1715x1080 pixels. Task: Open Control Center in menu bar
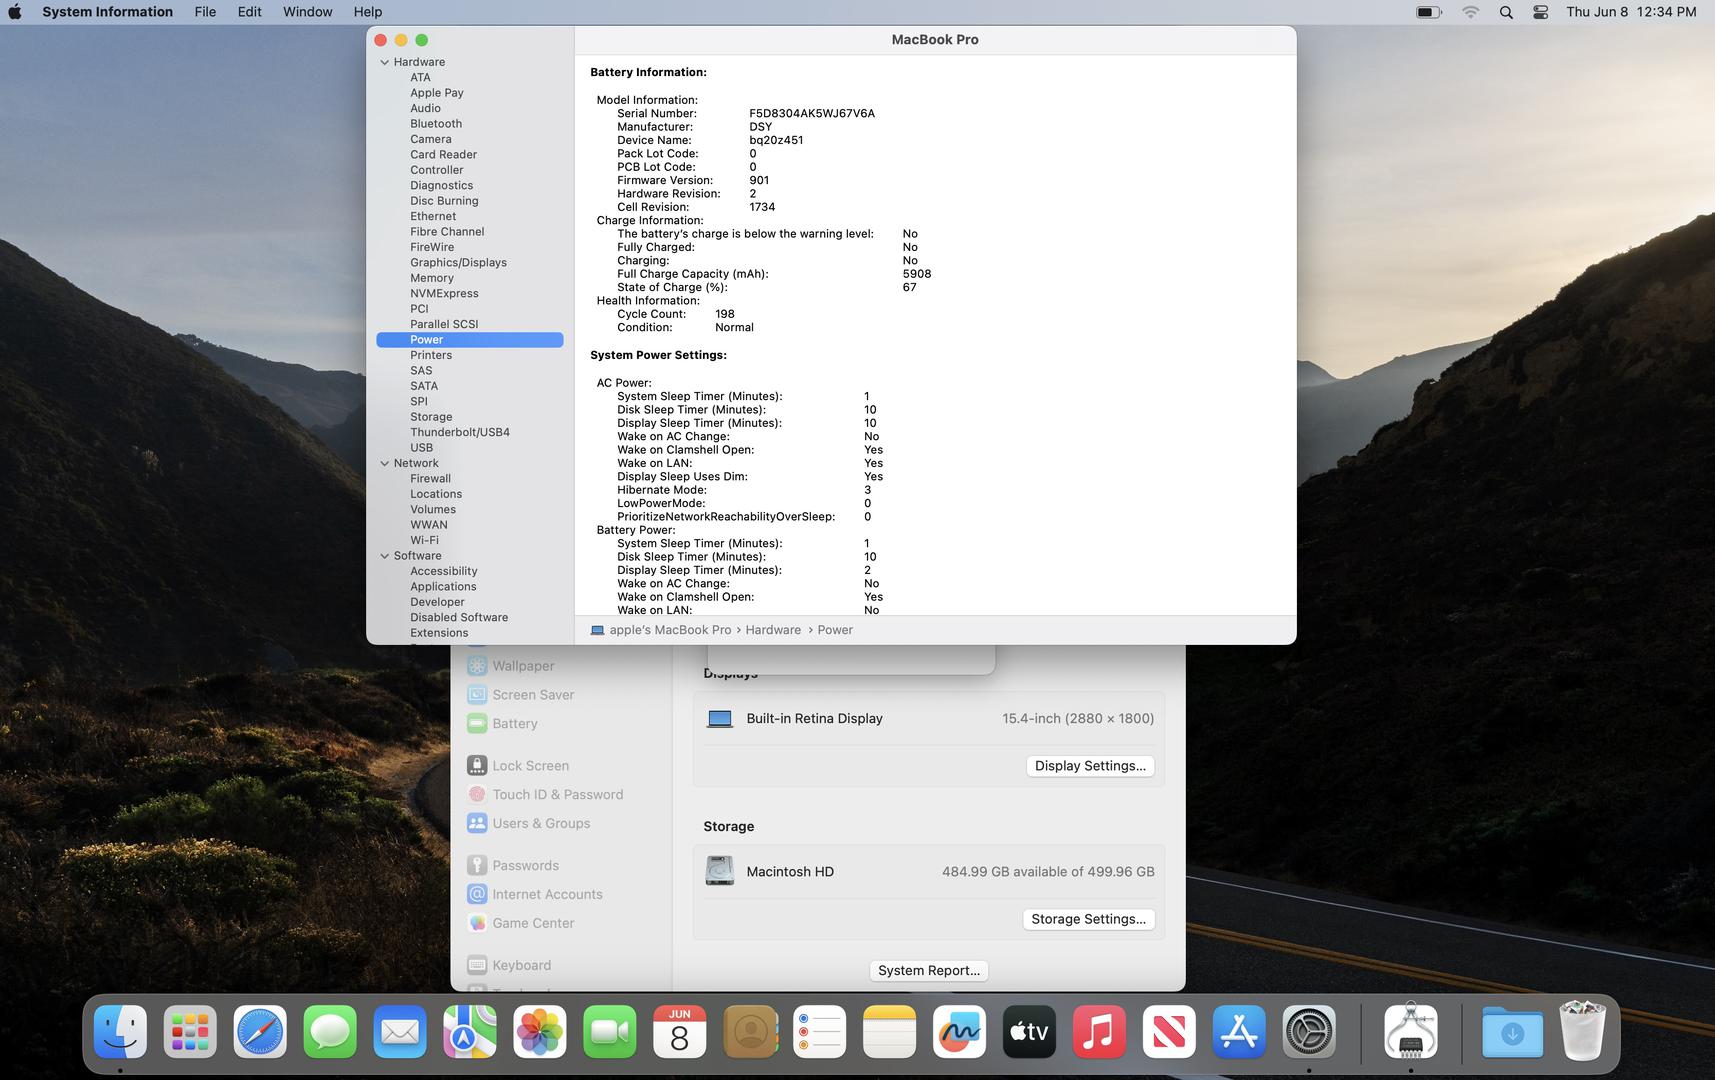point(1541,12)
